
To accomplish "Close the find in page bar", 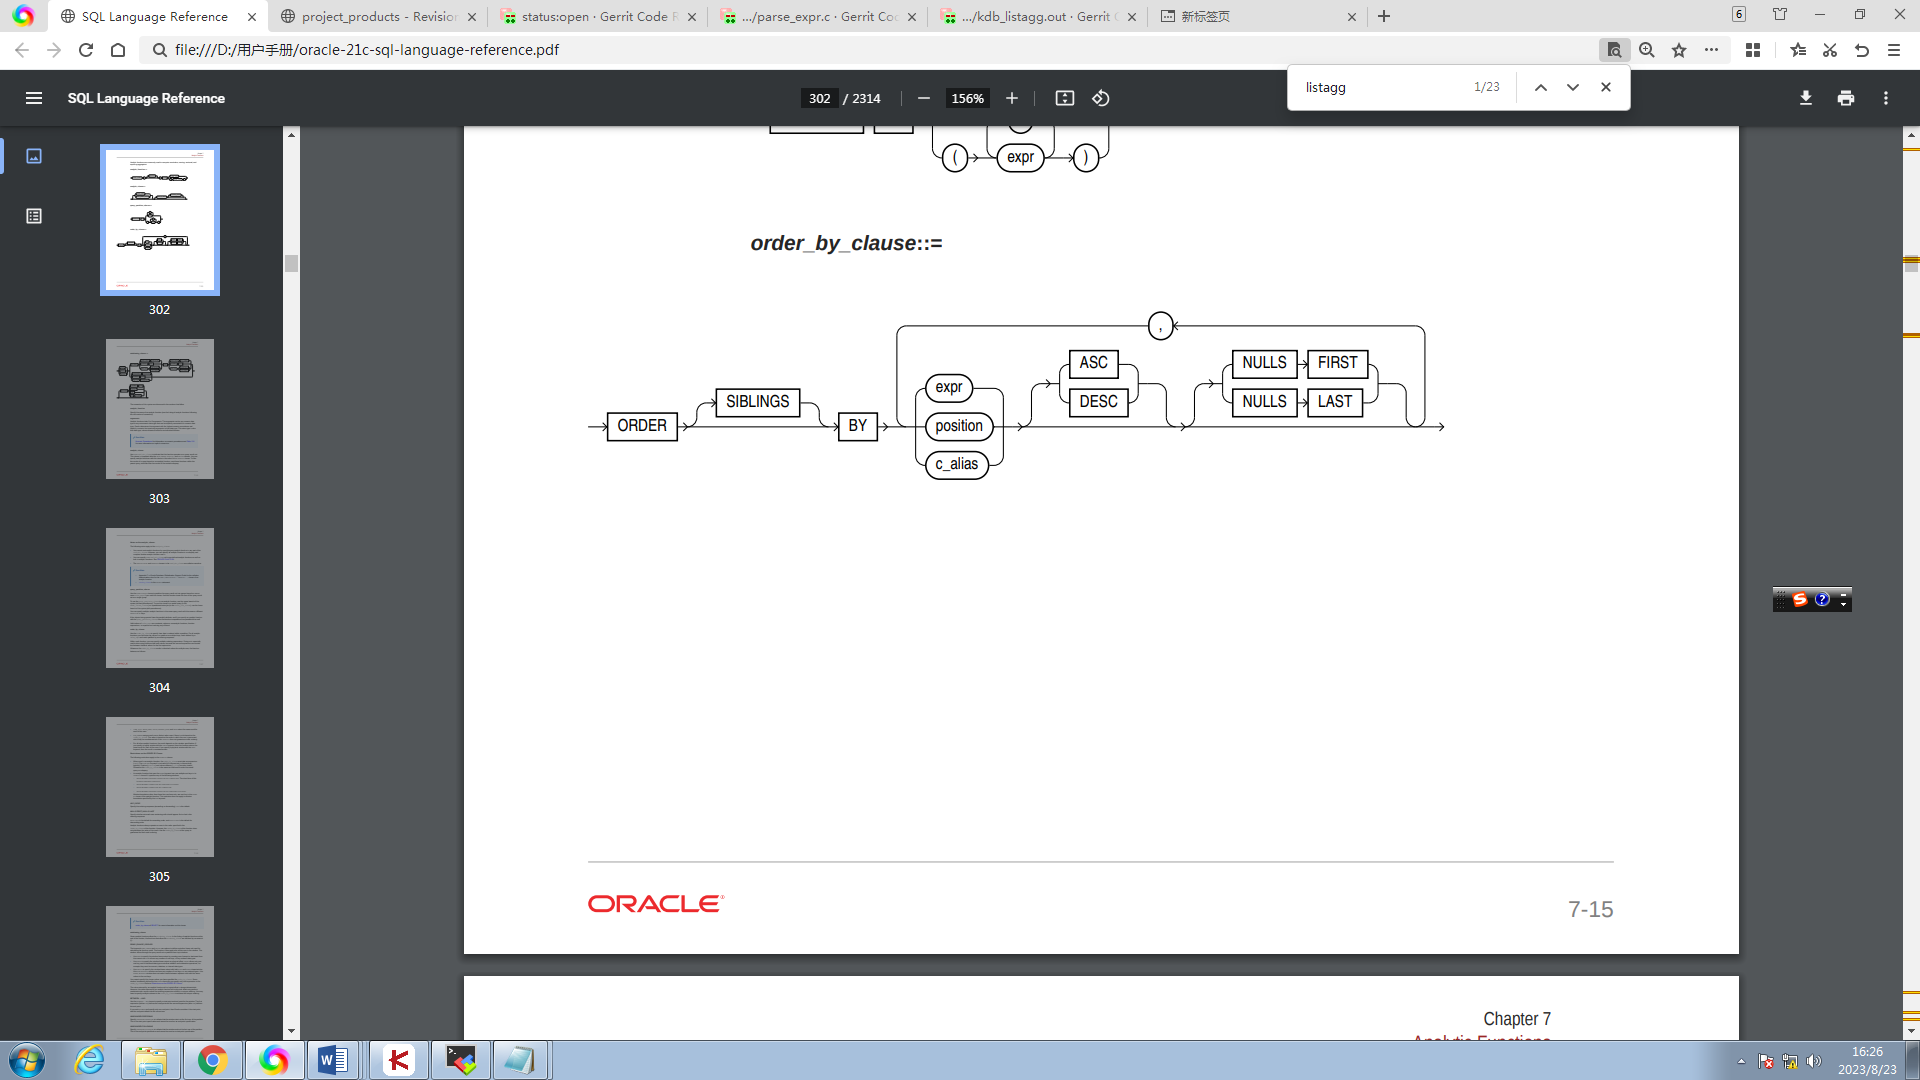I will pos(1605,88).
